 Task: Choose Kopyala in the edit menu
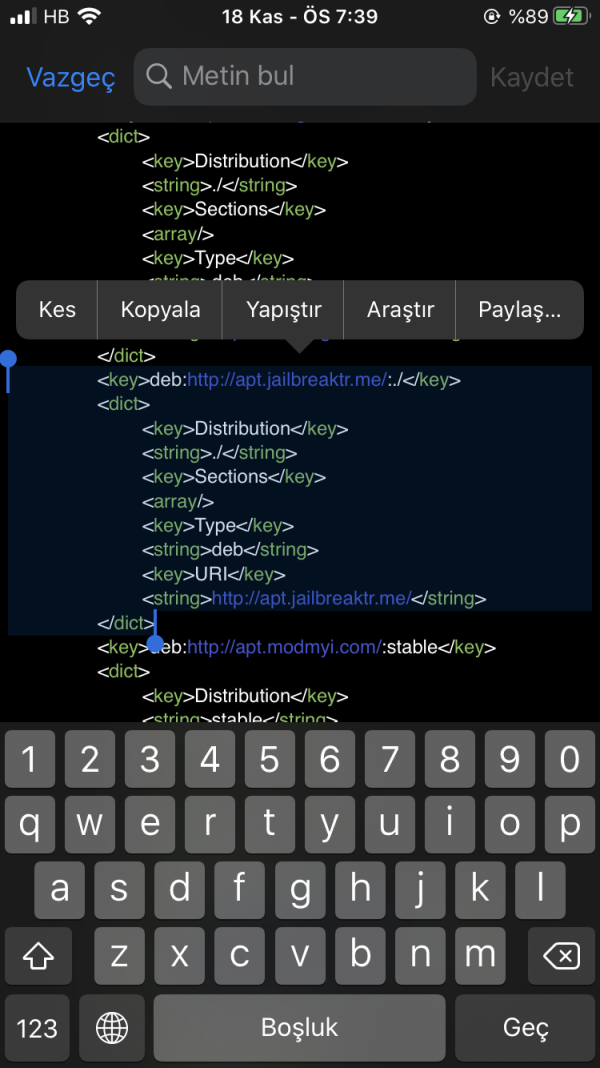pyautogui.click(x=160, y=309)
